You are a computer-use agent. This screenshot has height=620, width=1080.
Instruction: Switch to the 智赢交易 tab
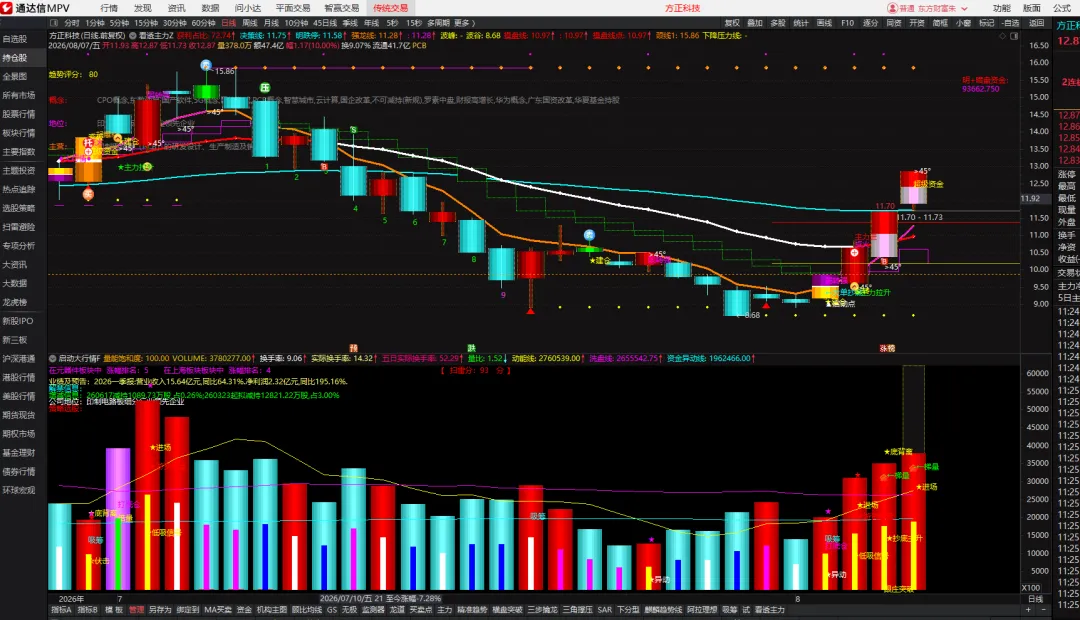click(342, 8)
